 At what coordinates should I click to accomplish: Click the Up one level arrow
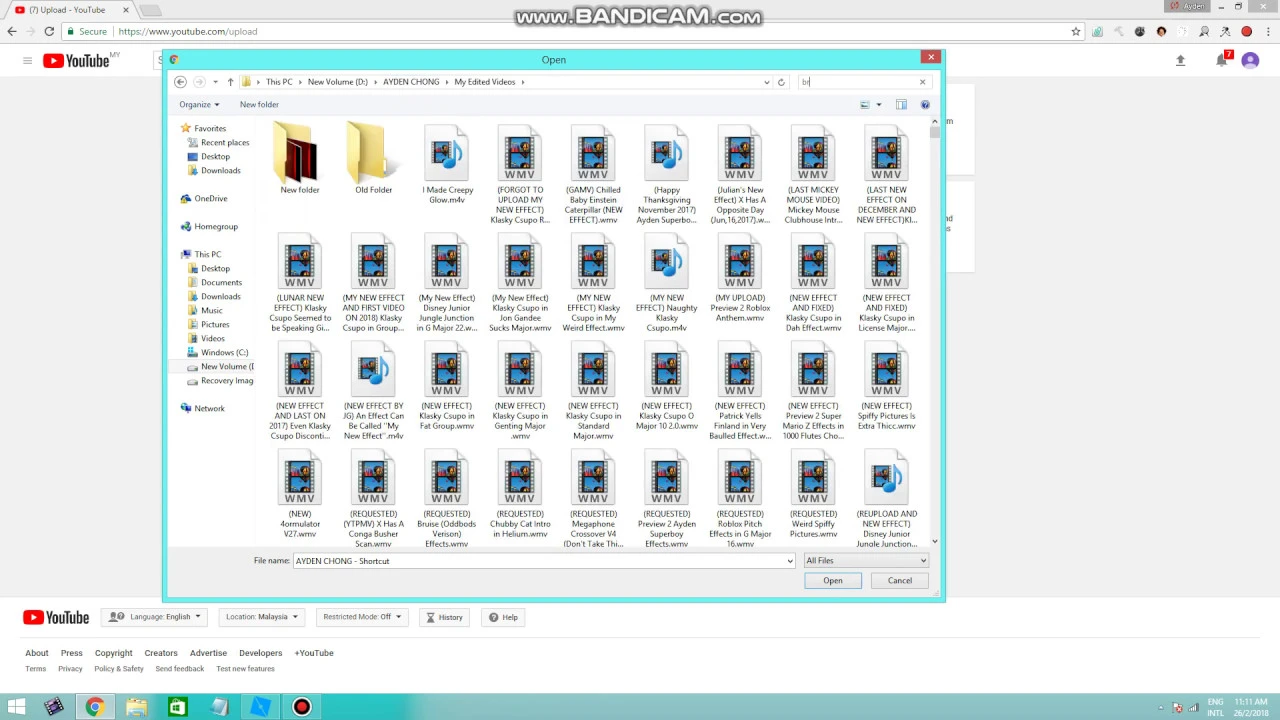pyautogui.click(x=230, y=82)
